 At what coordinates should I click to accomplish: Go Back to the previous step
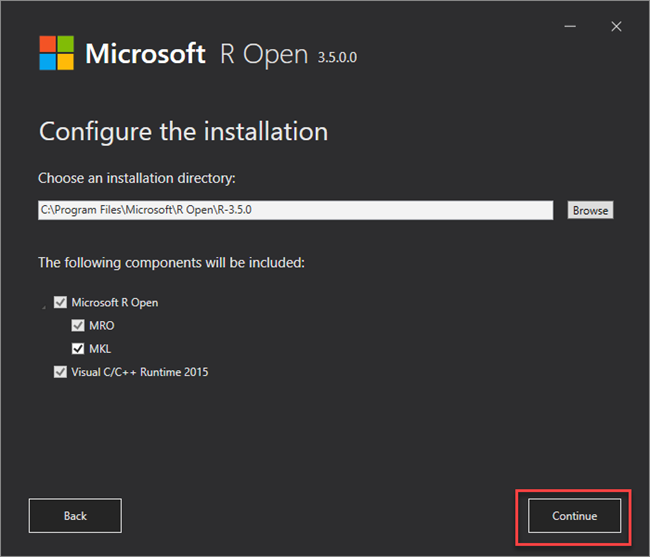(75, 516)
